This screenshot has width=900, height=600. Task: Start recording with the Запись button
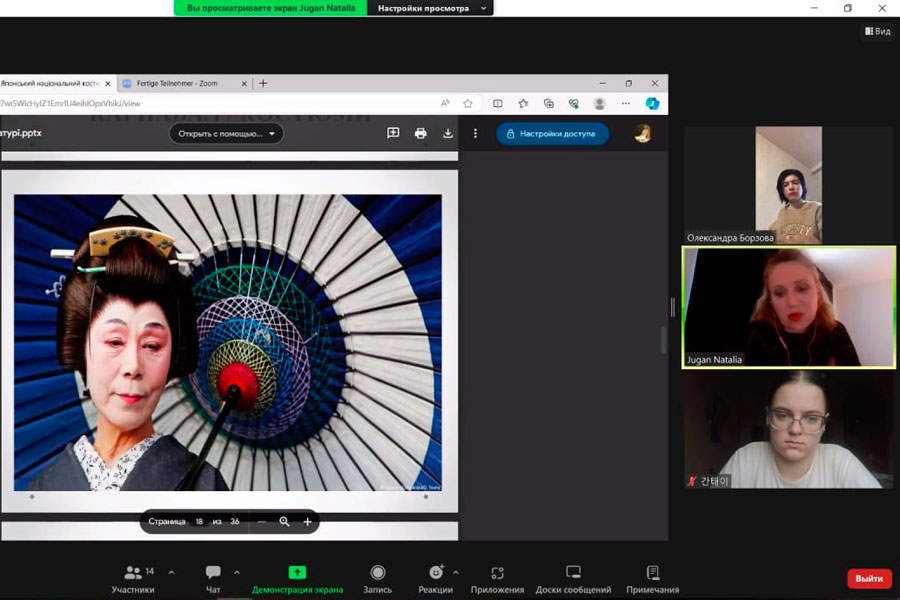point(377,577)
